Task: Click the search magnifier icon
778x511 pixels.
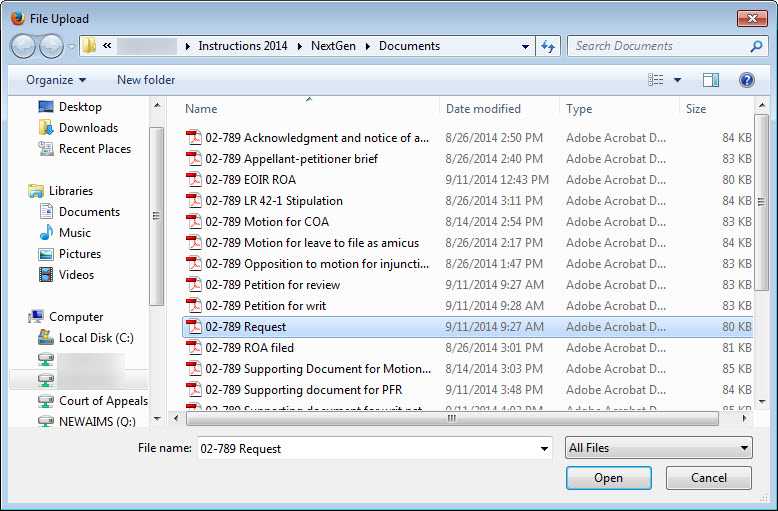Action: 756,46
